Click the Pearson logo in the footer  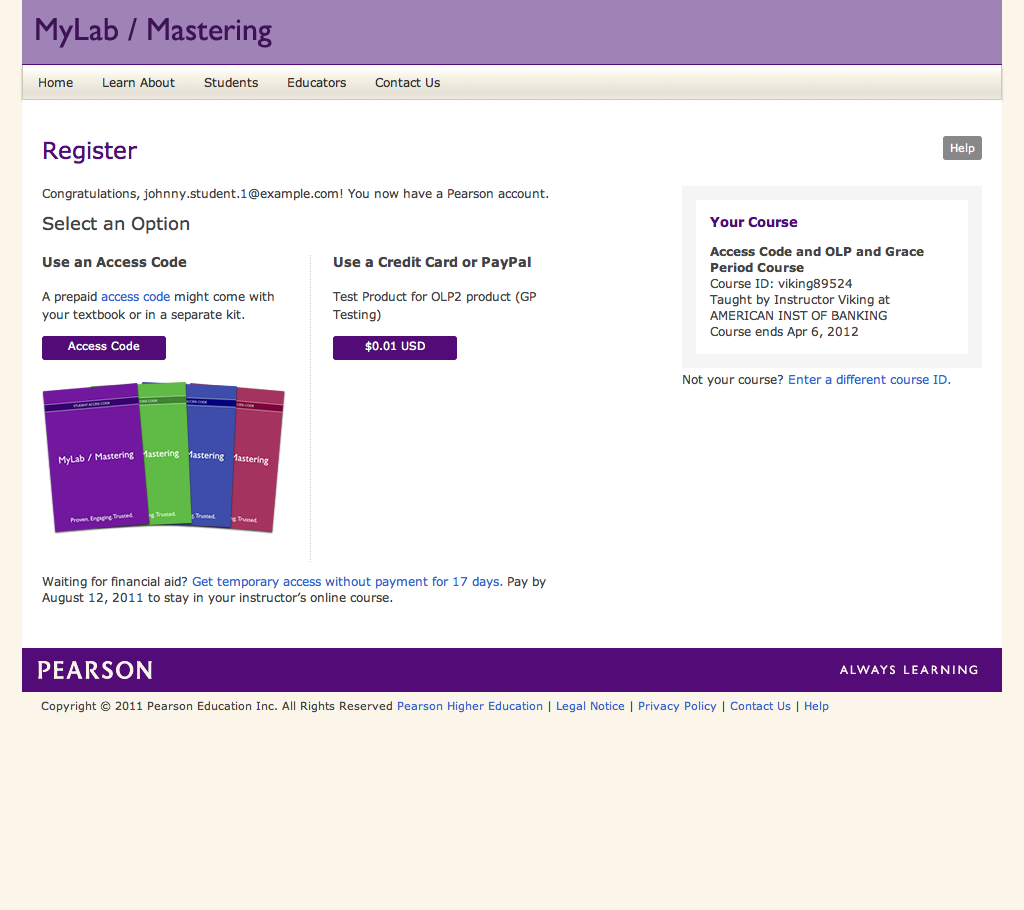coord(95,670)
